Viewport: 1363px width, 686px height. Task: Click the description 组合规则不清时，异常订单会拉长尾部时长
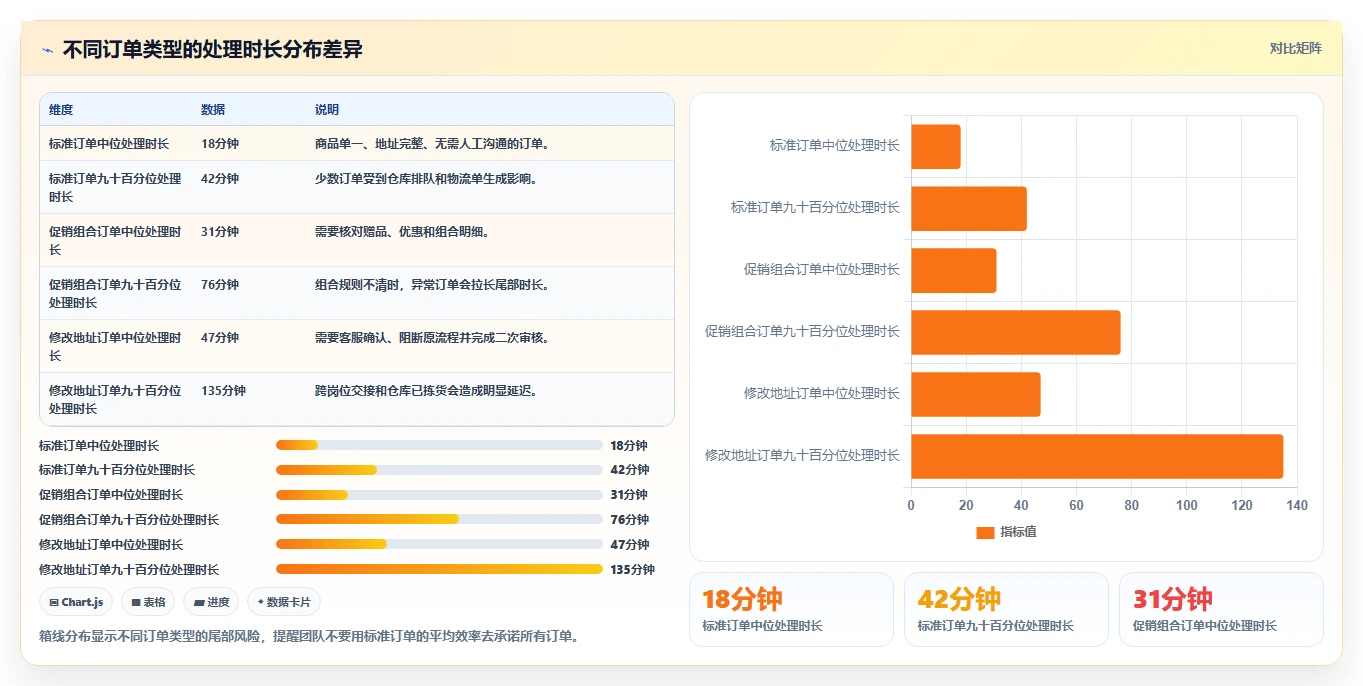pos(432,285)
